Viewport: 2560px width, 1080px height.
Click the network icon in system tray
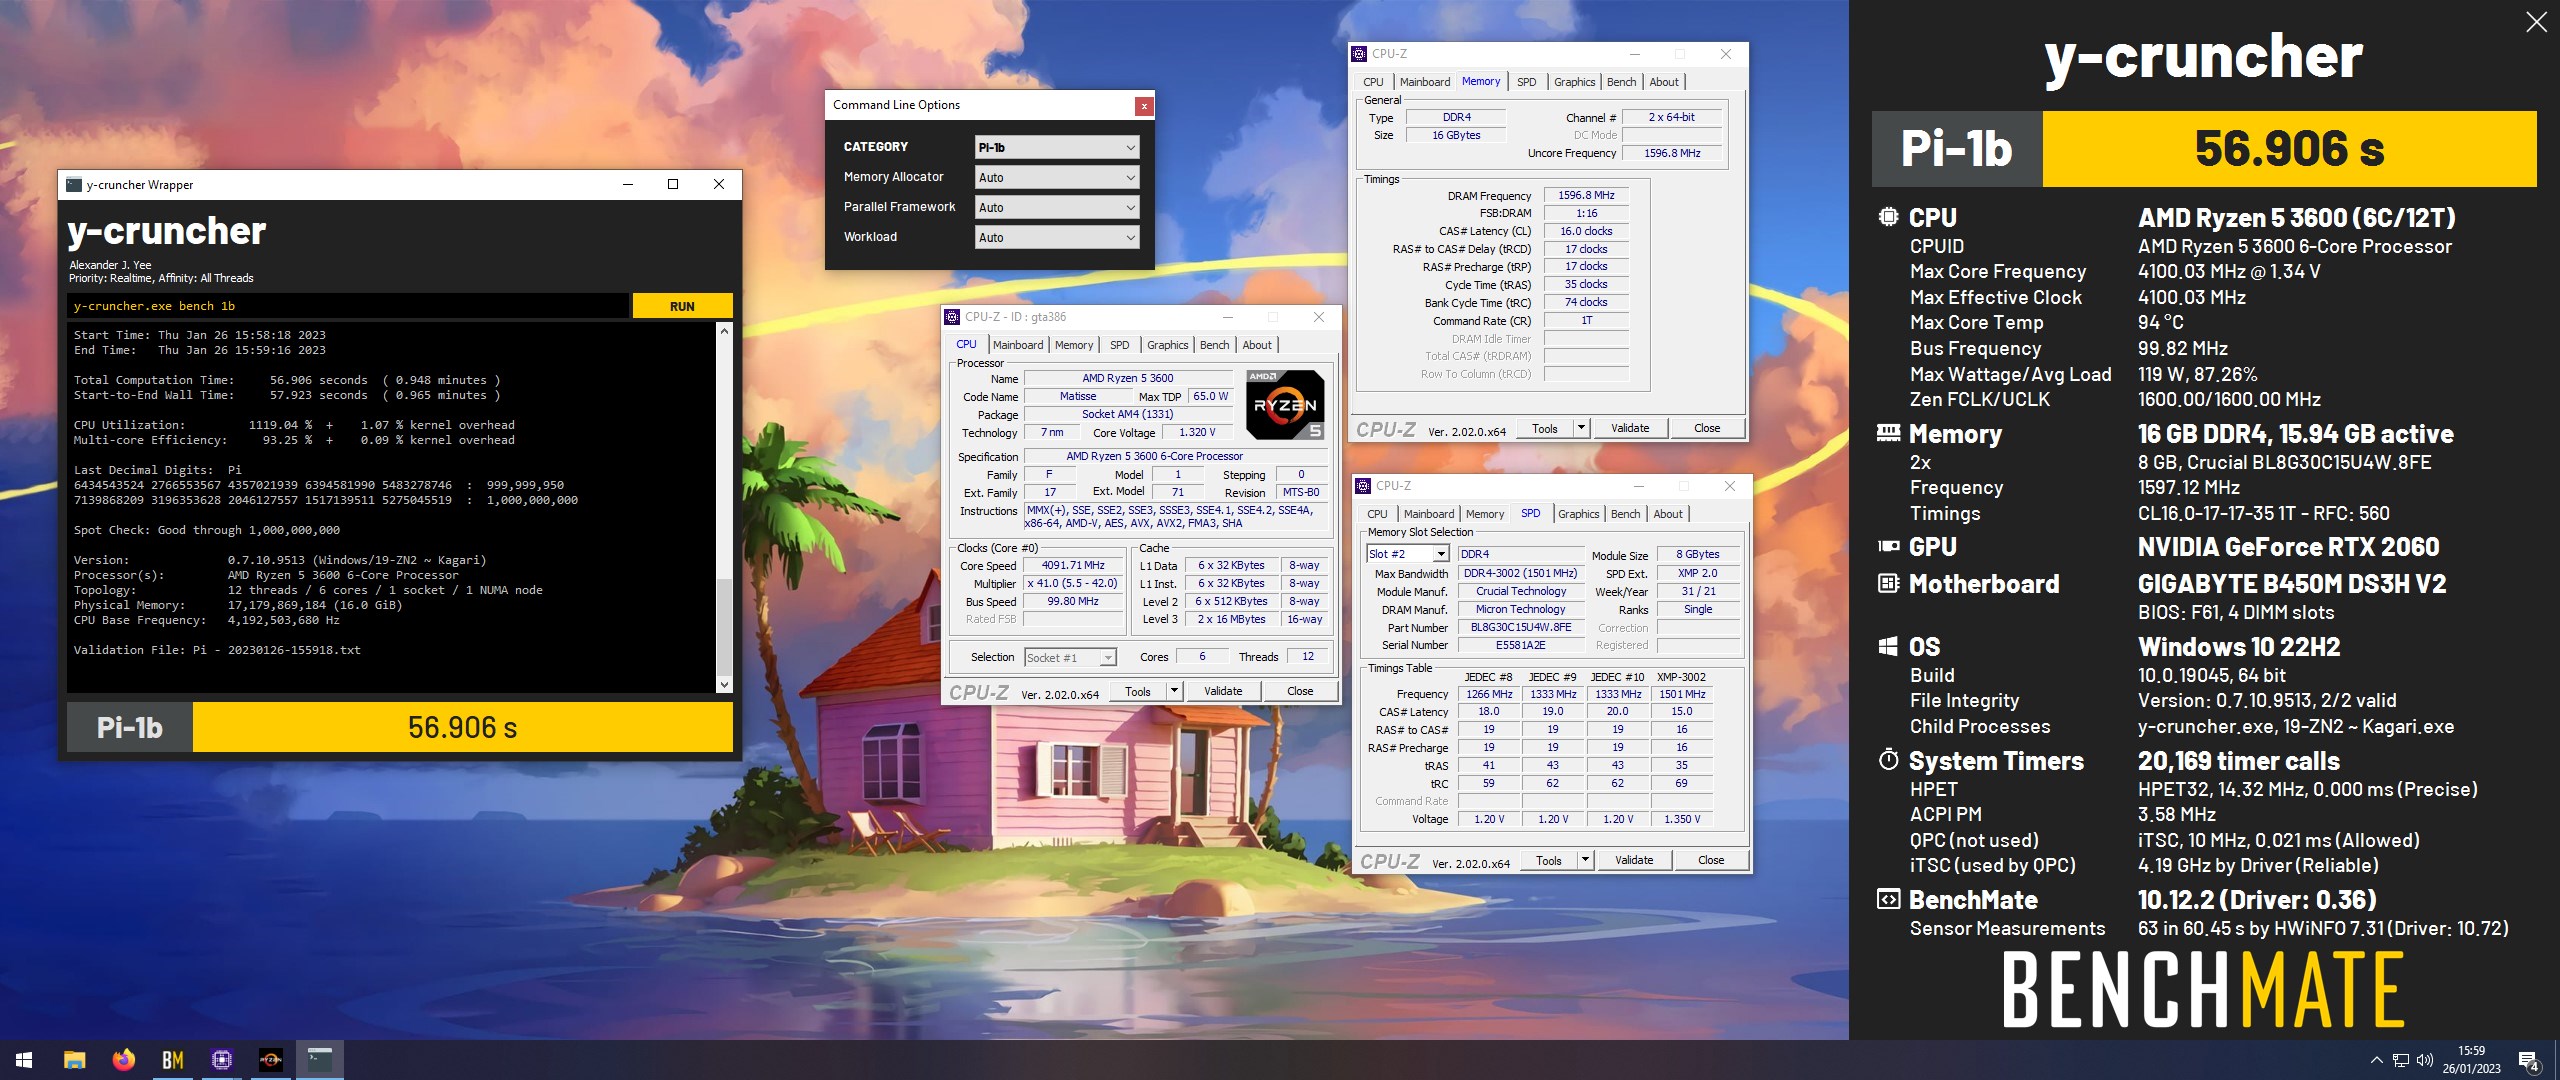[x=2400, y=1061]
